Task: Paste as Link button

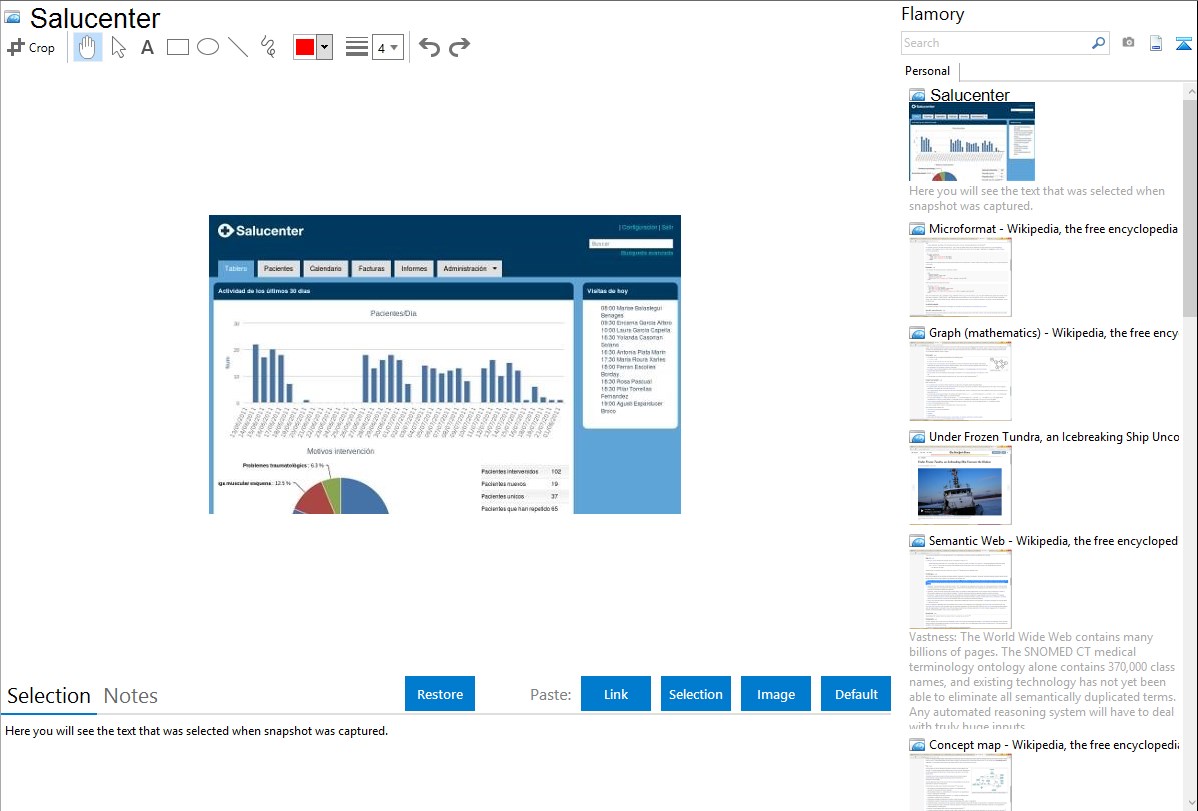Action: point(616,694)
